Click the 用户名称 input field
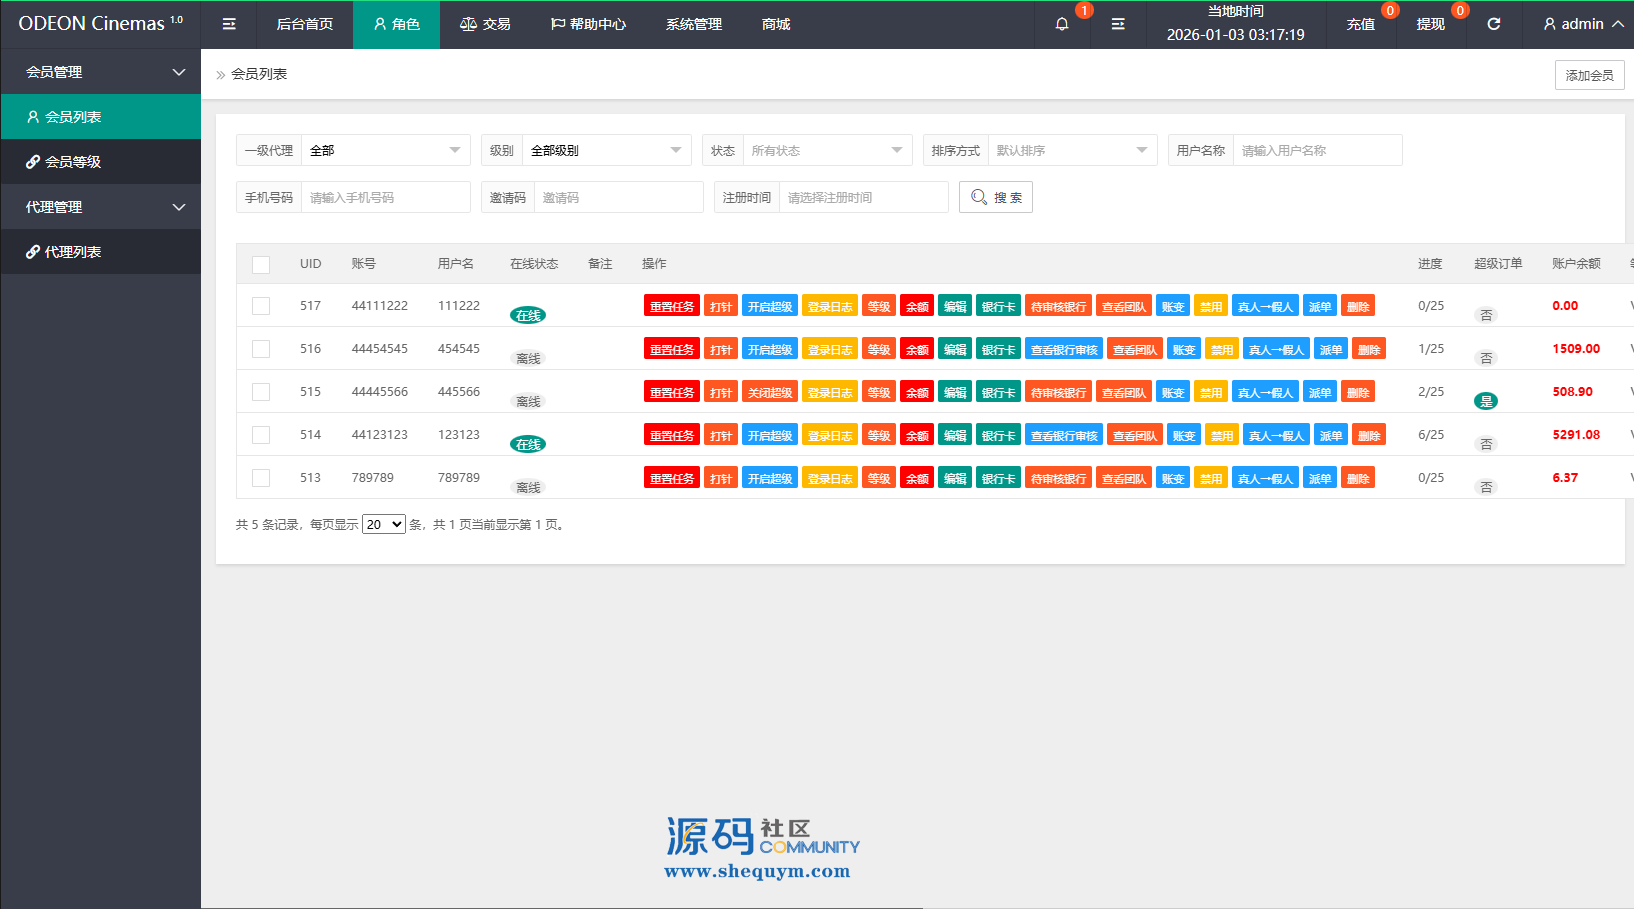 [x=1317, y=150]
